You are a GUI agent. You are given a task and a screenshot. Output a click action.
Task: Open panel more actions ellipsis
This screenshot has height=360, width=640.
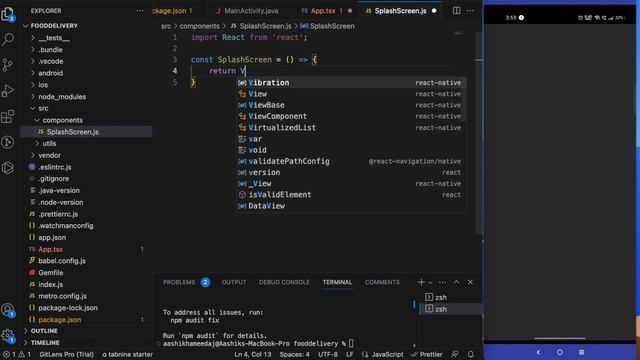click(x=442, y=282)
